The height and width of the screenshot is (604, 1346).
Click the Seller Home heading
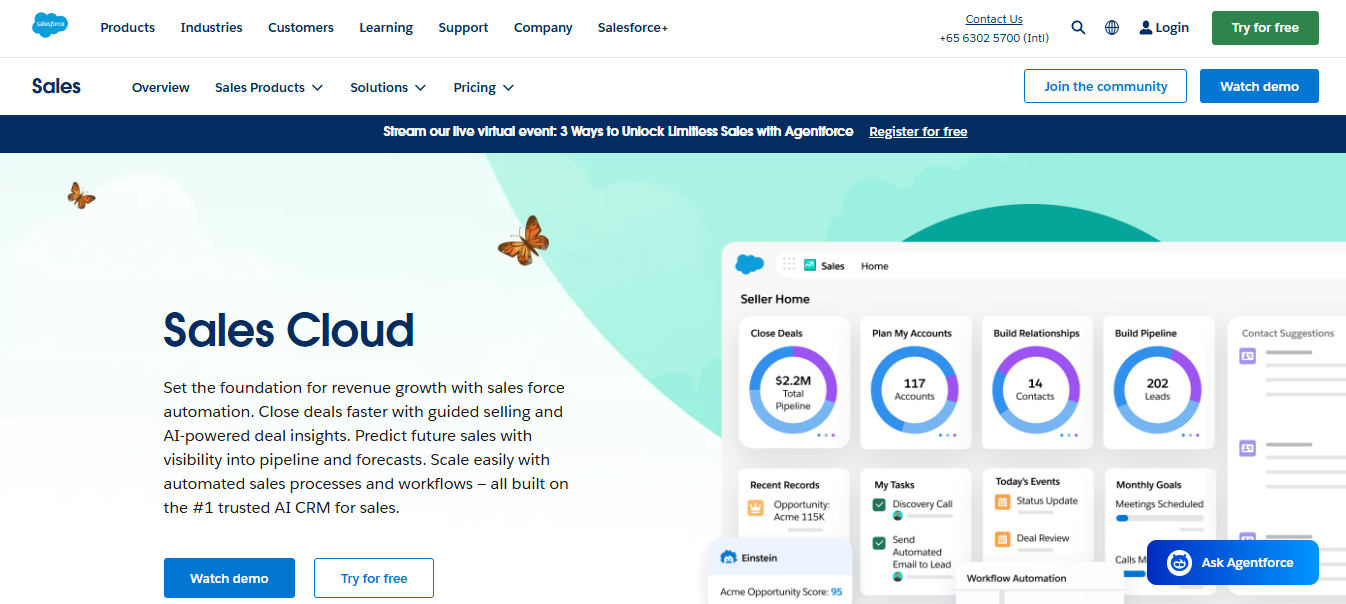[x=775, y=299]
